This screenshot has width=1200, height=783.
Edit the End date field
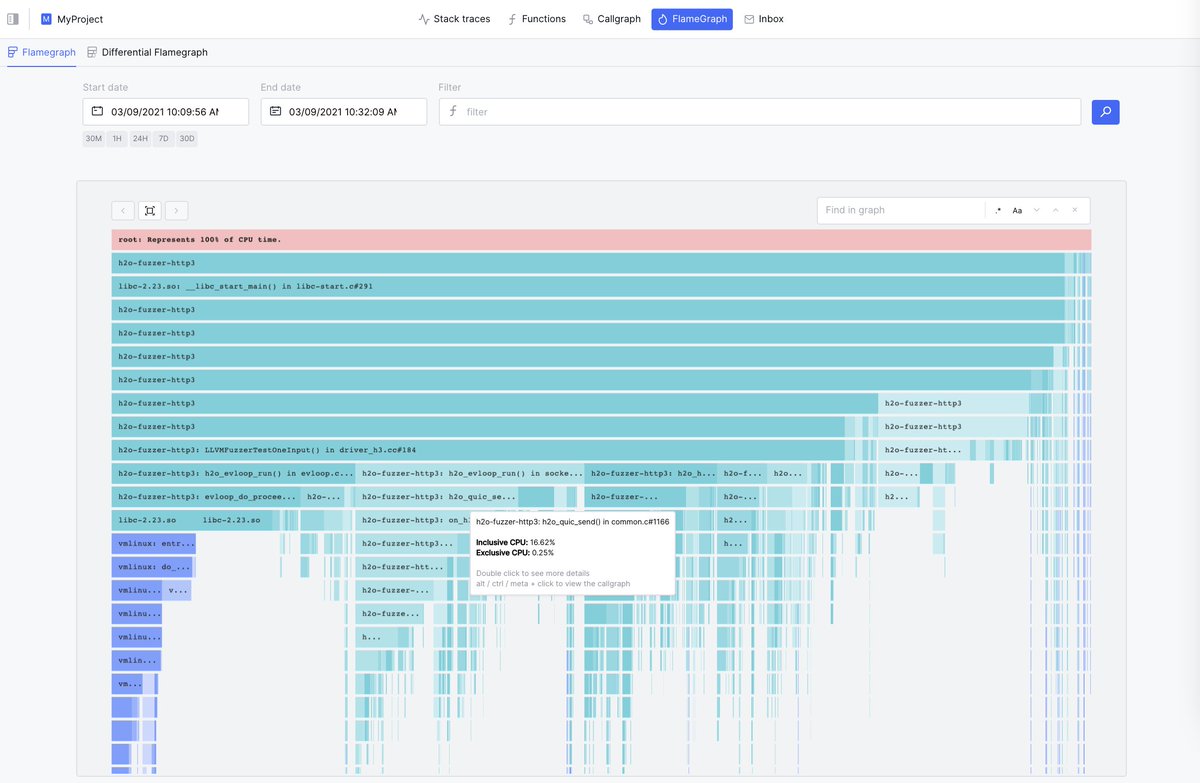(x=344, y=111)
